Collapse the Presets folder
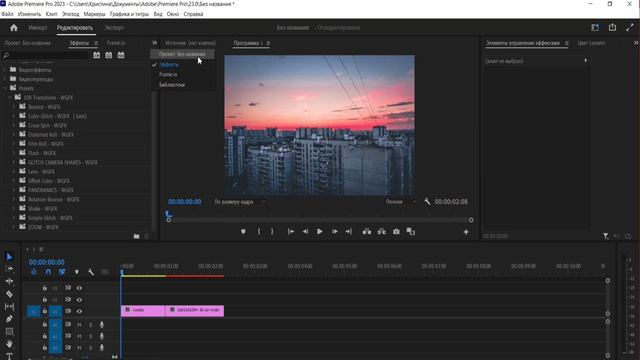Screen dimensions: 640x360 (5, 88)
